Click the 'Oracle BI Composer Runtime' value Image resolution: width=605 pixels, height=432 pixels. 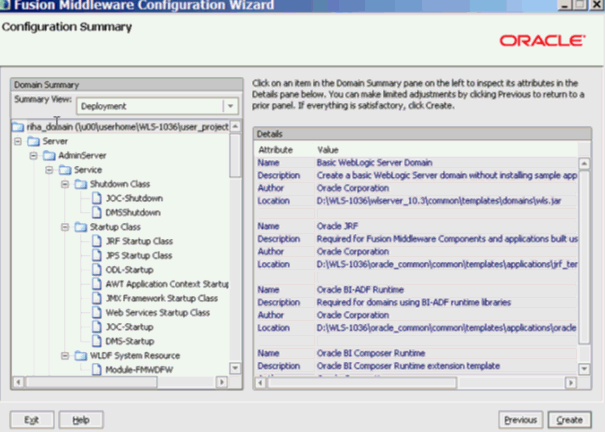[x=371, y=353]
